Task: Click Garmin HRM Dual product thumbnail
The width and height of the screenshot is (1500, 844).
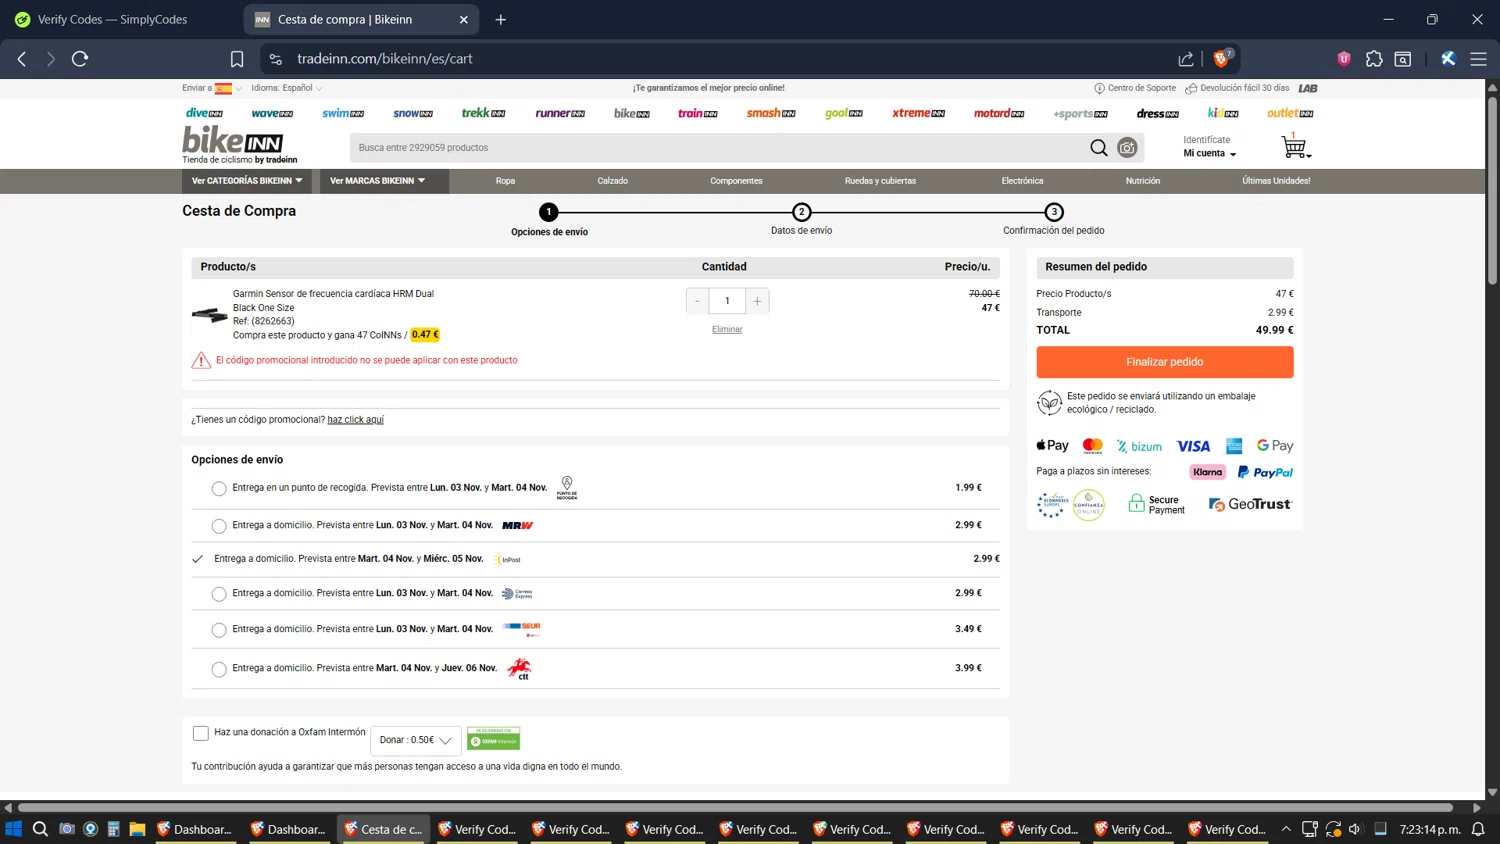Action: coord(210,315)
